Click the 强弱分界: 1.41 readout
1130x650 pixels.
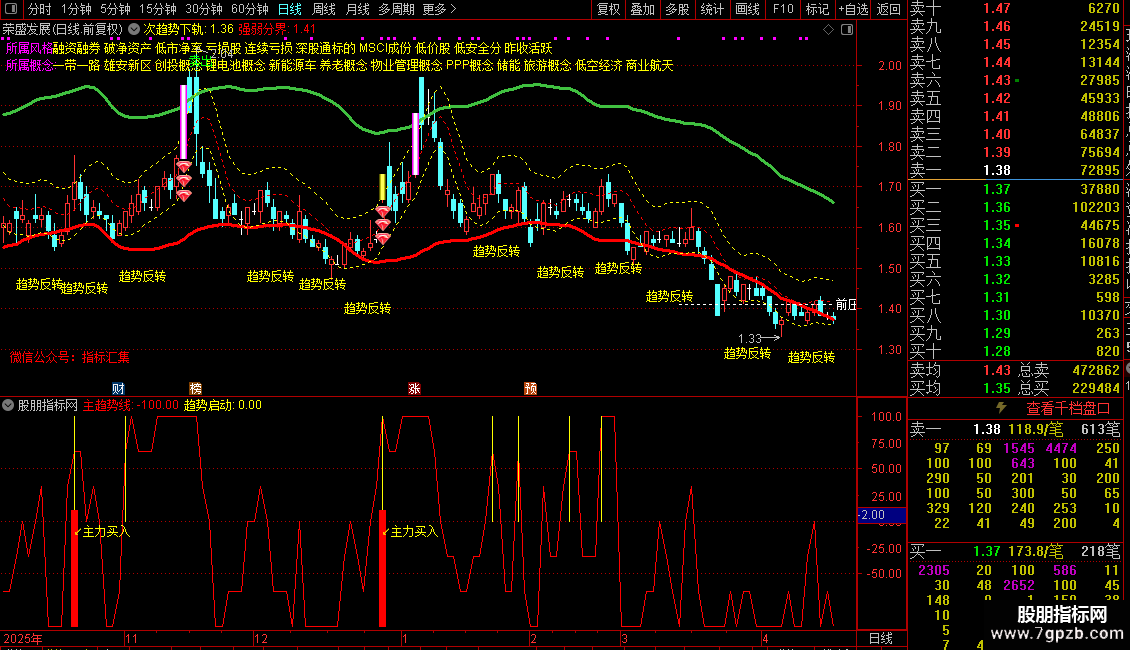tap(277, 30)
